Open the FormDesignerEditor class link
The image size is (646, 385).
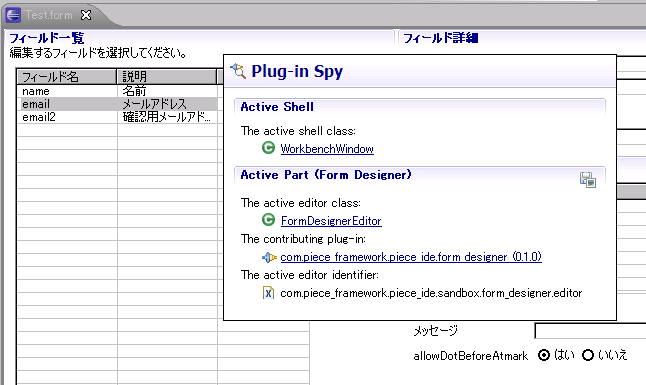pos(331,221)
